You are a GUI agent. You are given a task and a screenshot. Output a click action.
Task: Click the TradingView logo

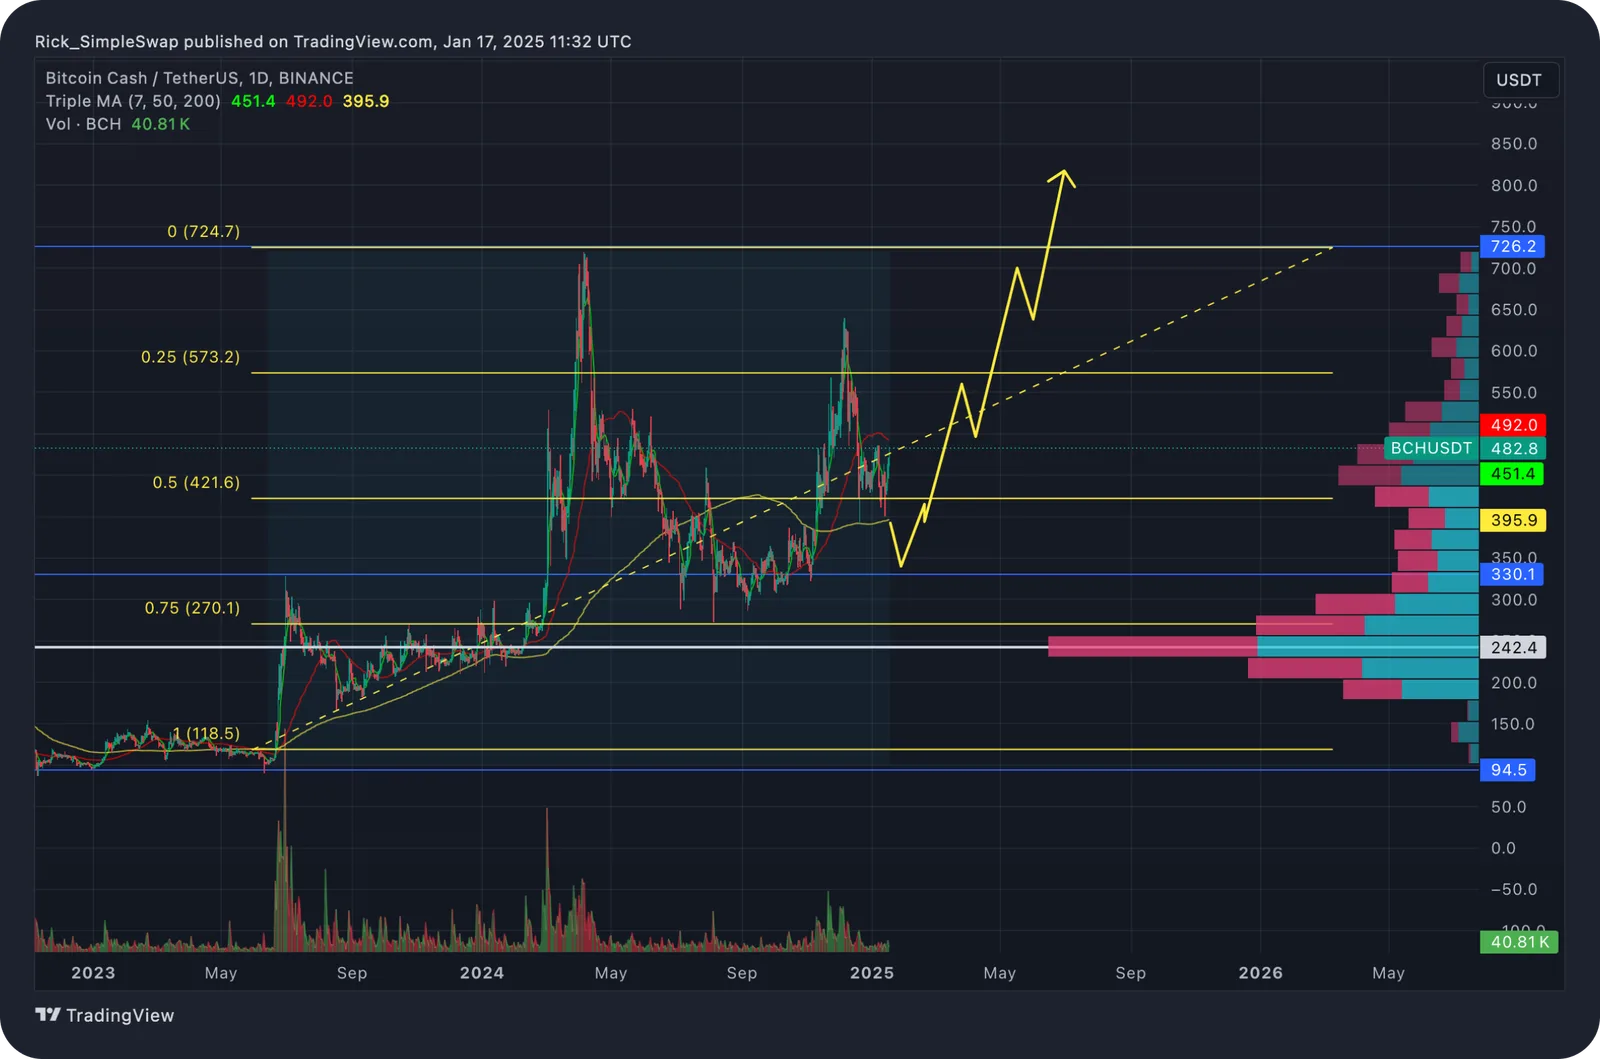click(x=105, y=1015)
